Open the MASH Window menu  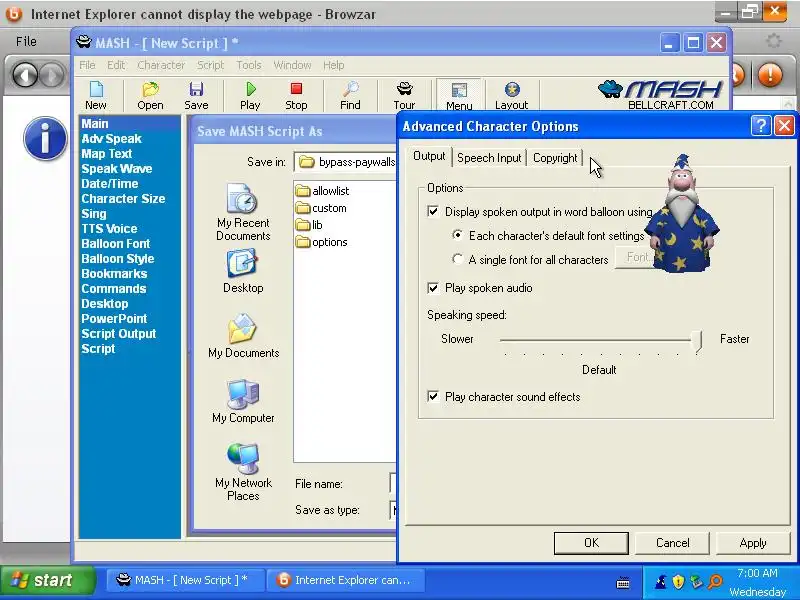(292, 65)
